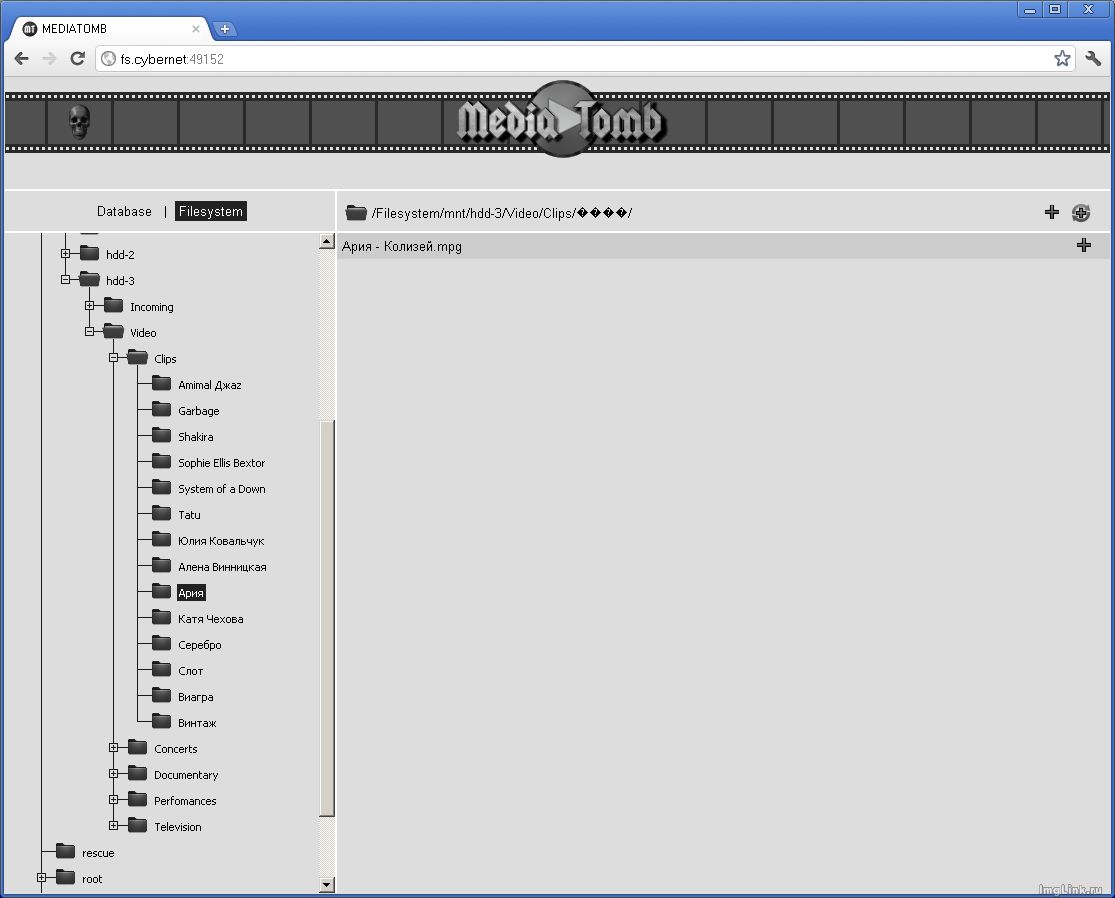Click the tree scrollbar down arrow

[x=326, y=884]
